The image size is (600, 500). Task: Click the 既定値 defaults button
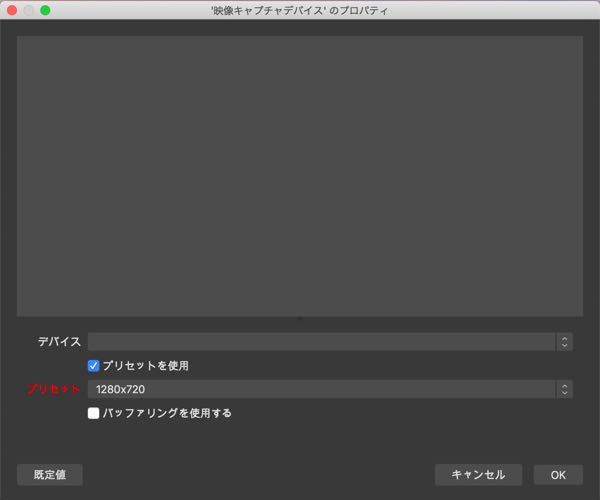[x=50, y=475]
